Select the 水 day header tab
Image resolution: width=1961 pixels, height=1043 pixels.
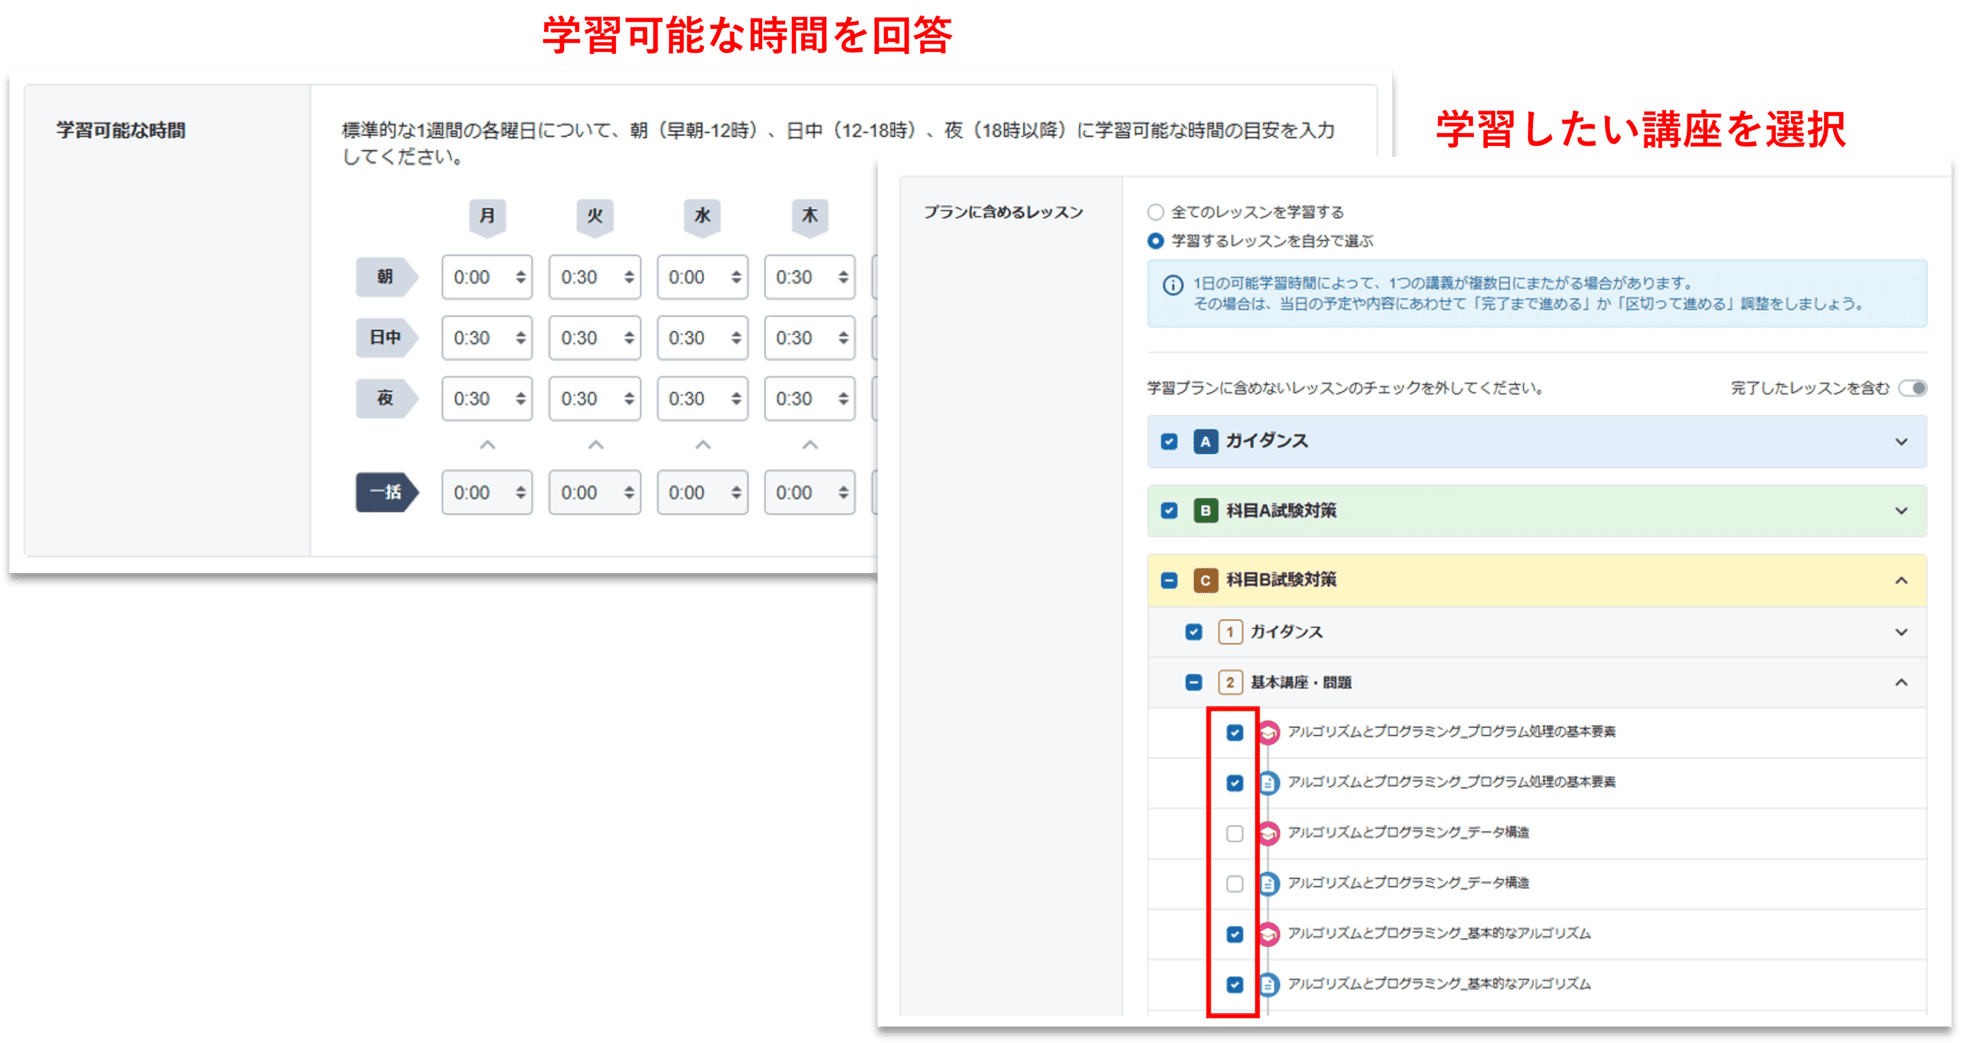[x=702, y=216]
